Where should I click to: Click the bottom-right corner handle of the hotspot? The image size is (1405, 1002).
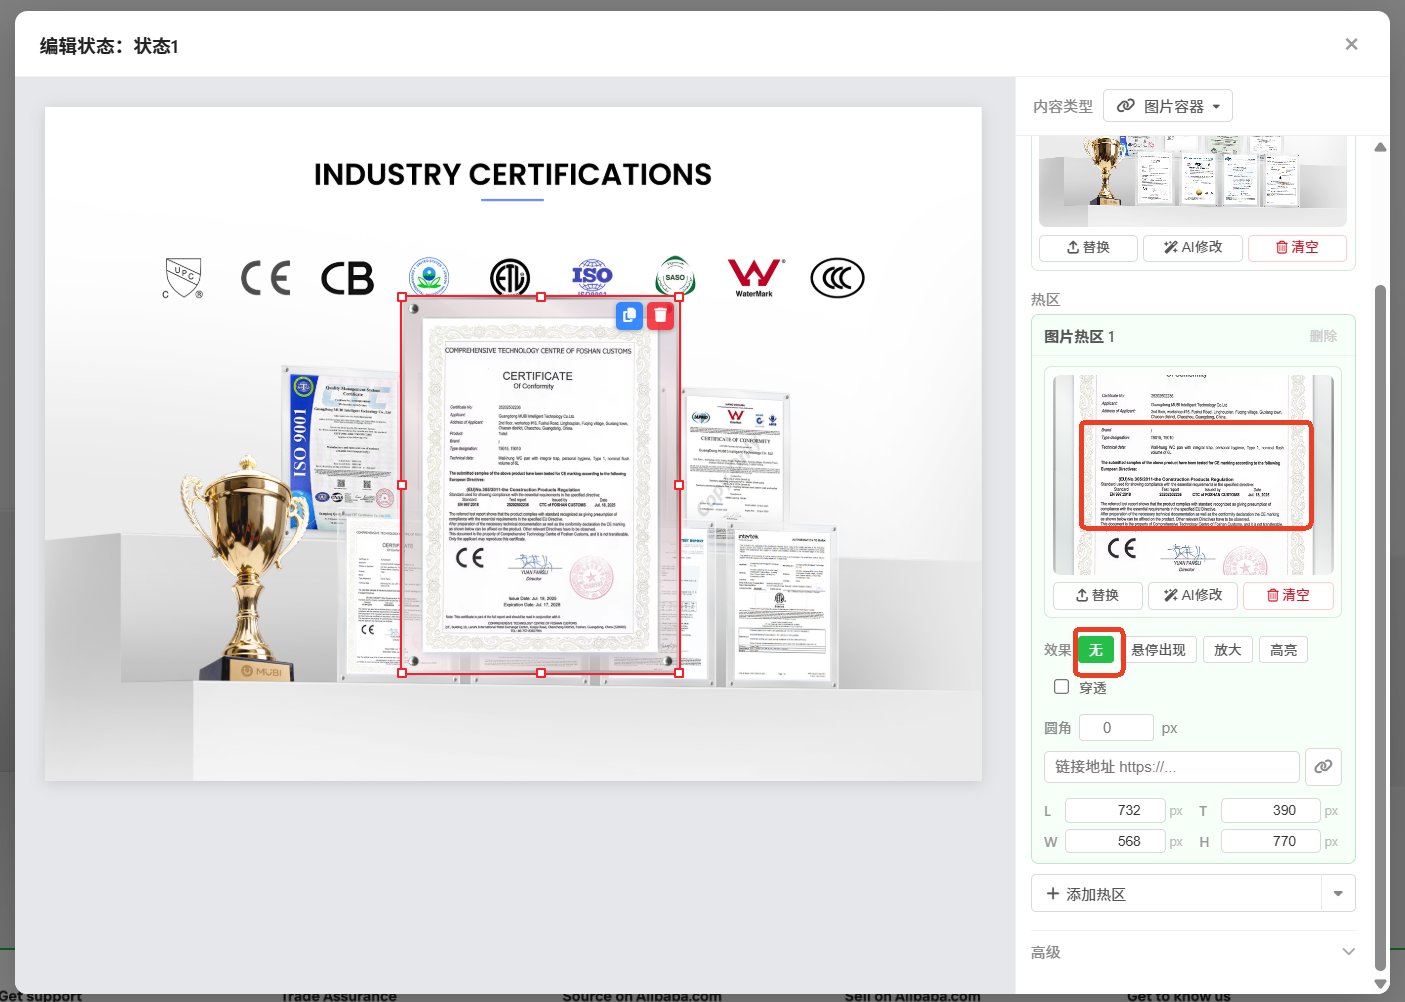coord(680,673)
